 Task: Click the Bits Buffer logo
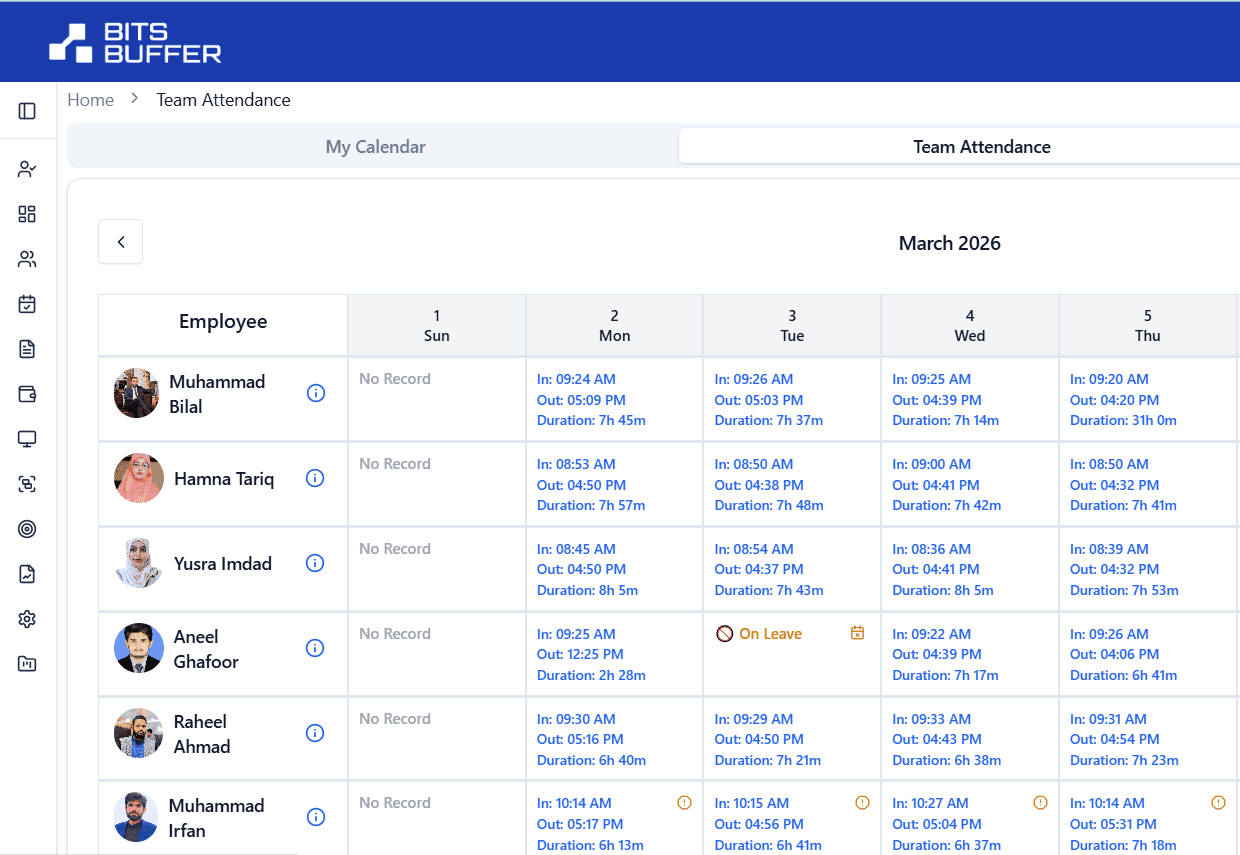(x=135, y=42)
